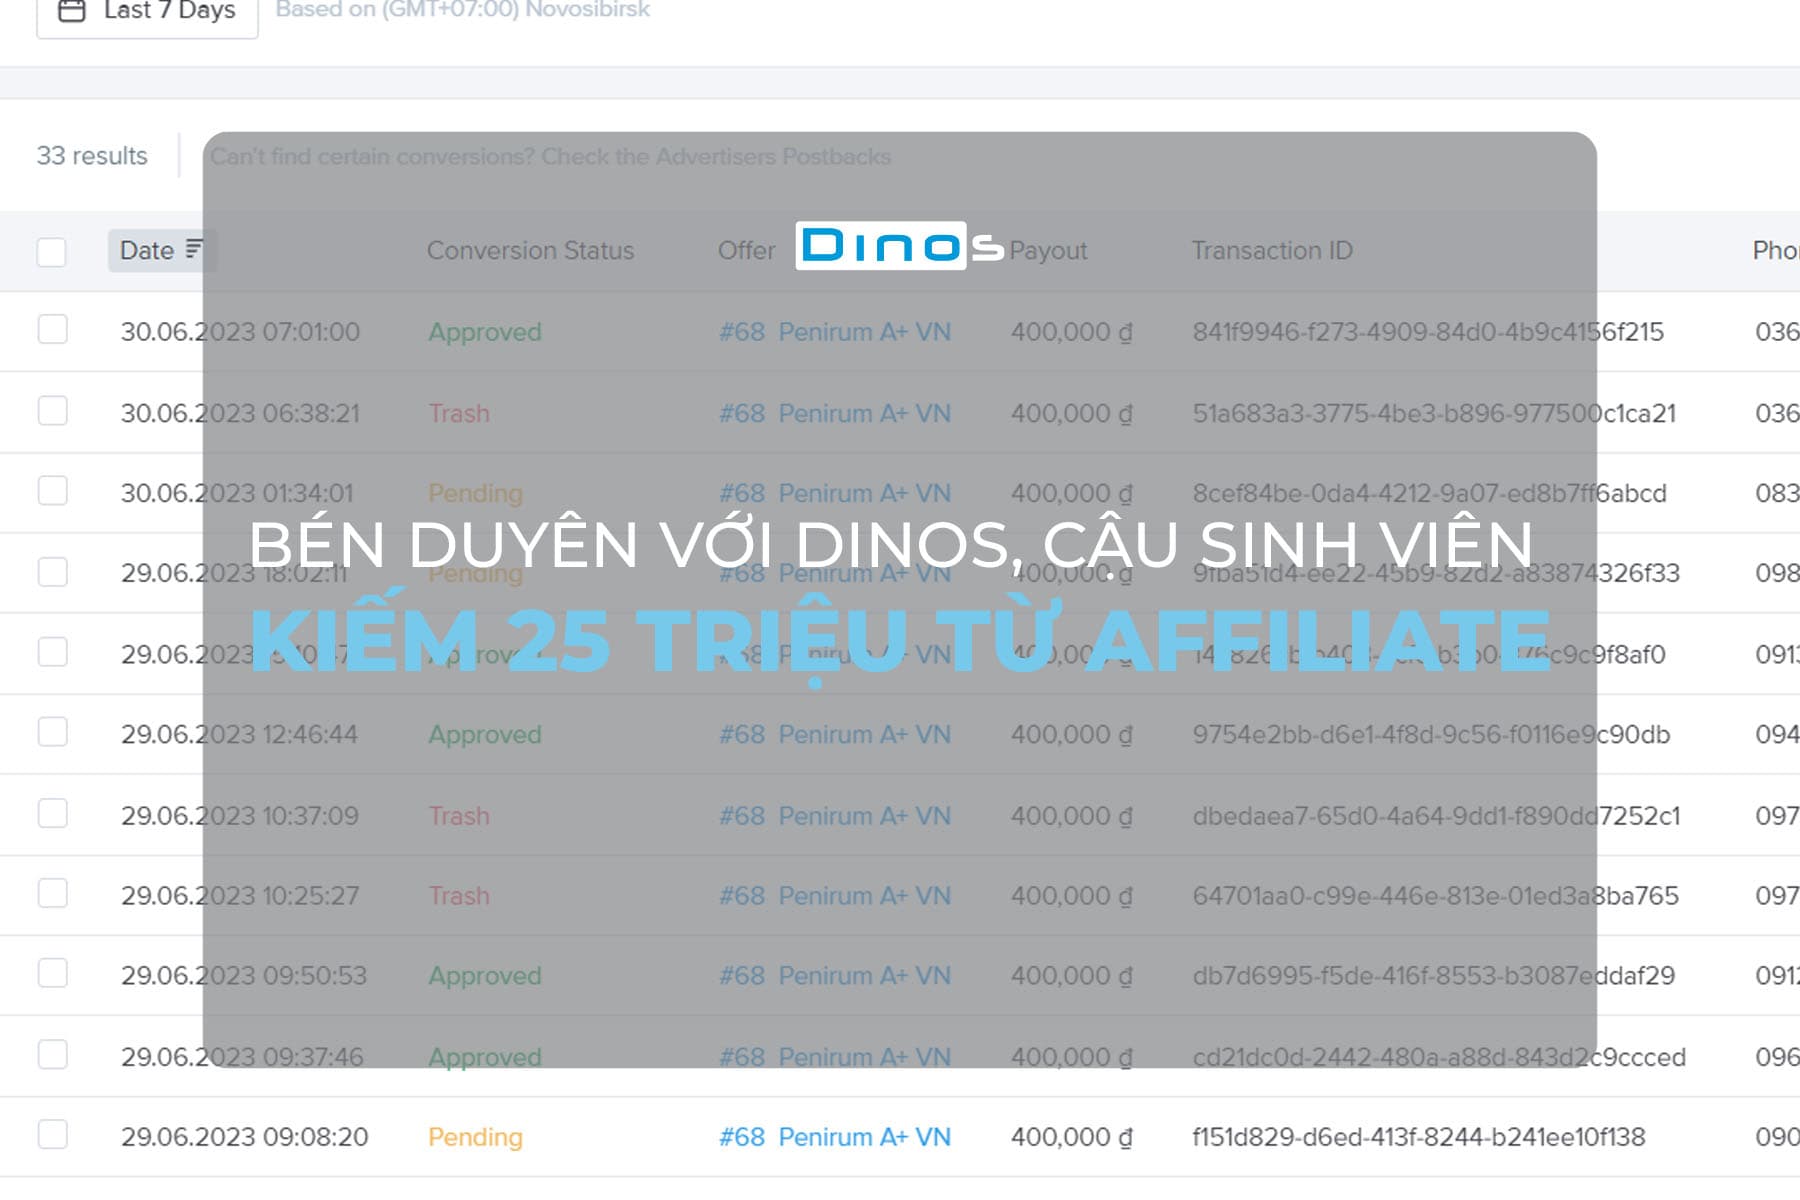This screenshot has height=1200, width=1800.
Task: Click the 33 results label
Action: click(x=93, y=156)
